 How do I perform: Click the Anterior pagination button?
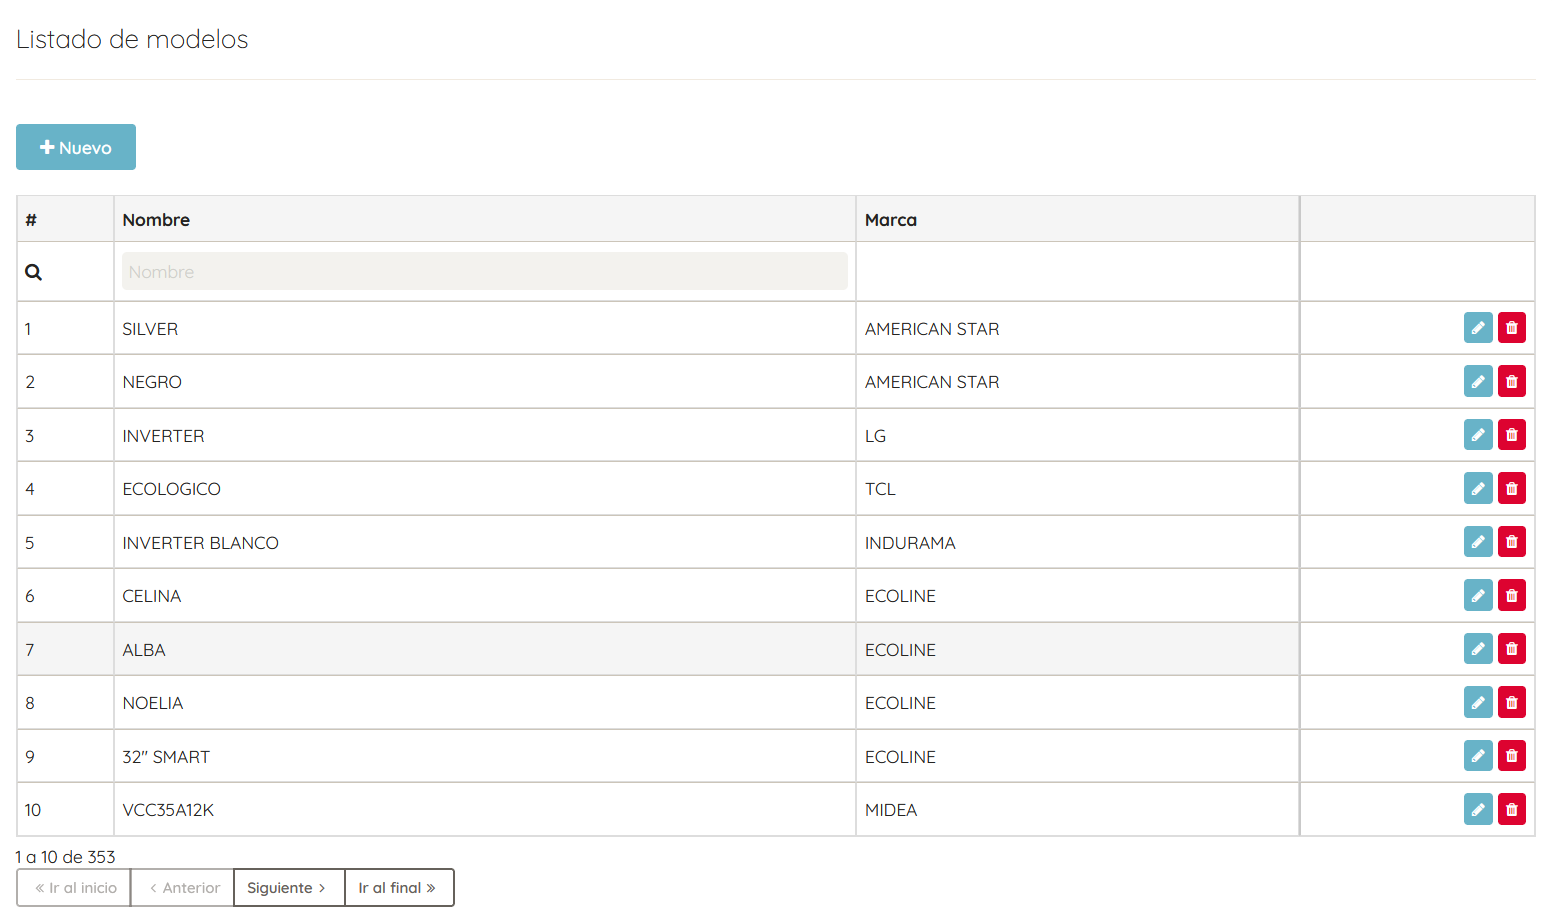182,888
